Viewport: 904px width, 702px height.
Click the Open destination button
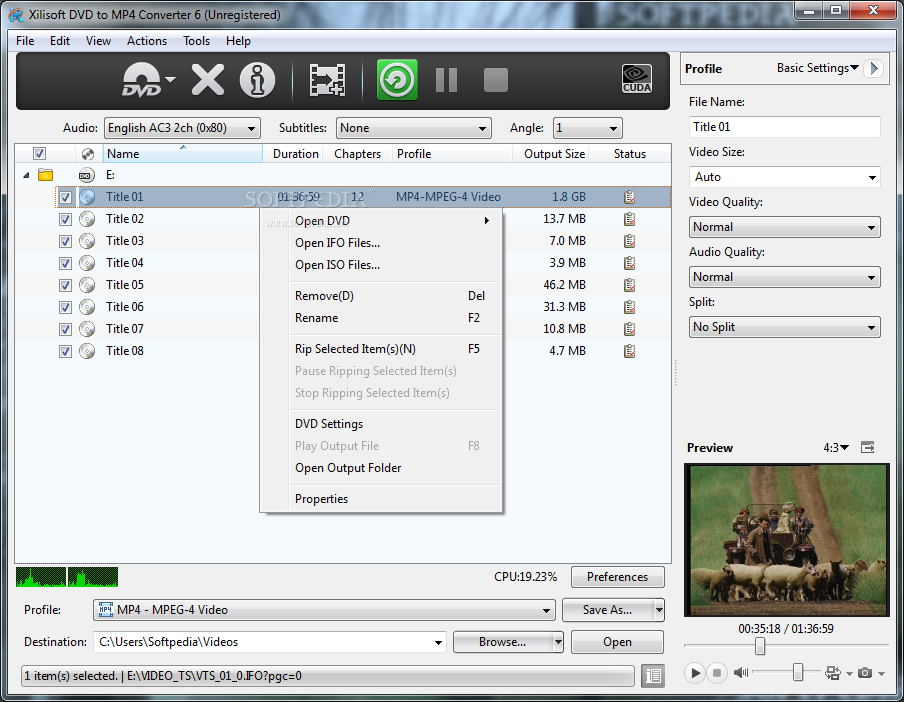617,642
